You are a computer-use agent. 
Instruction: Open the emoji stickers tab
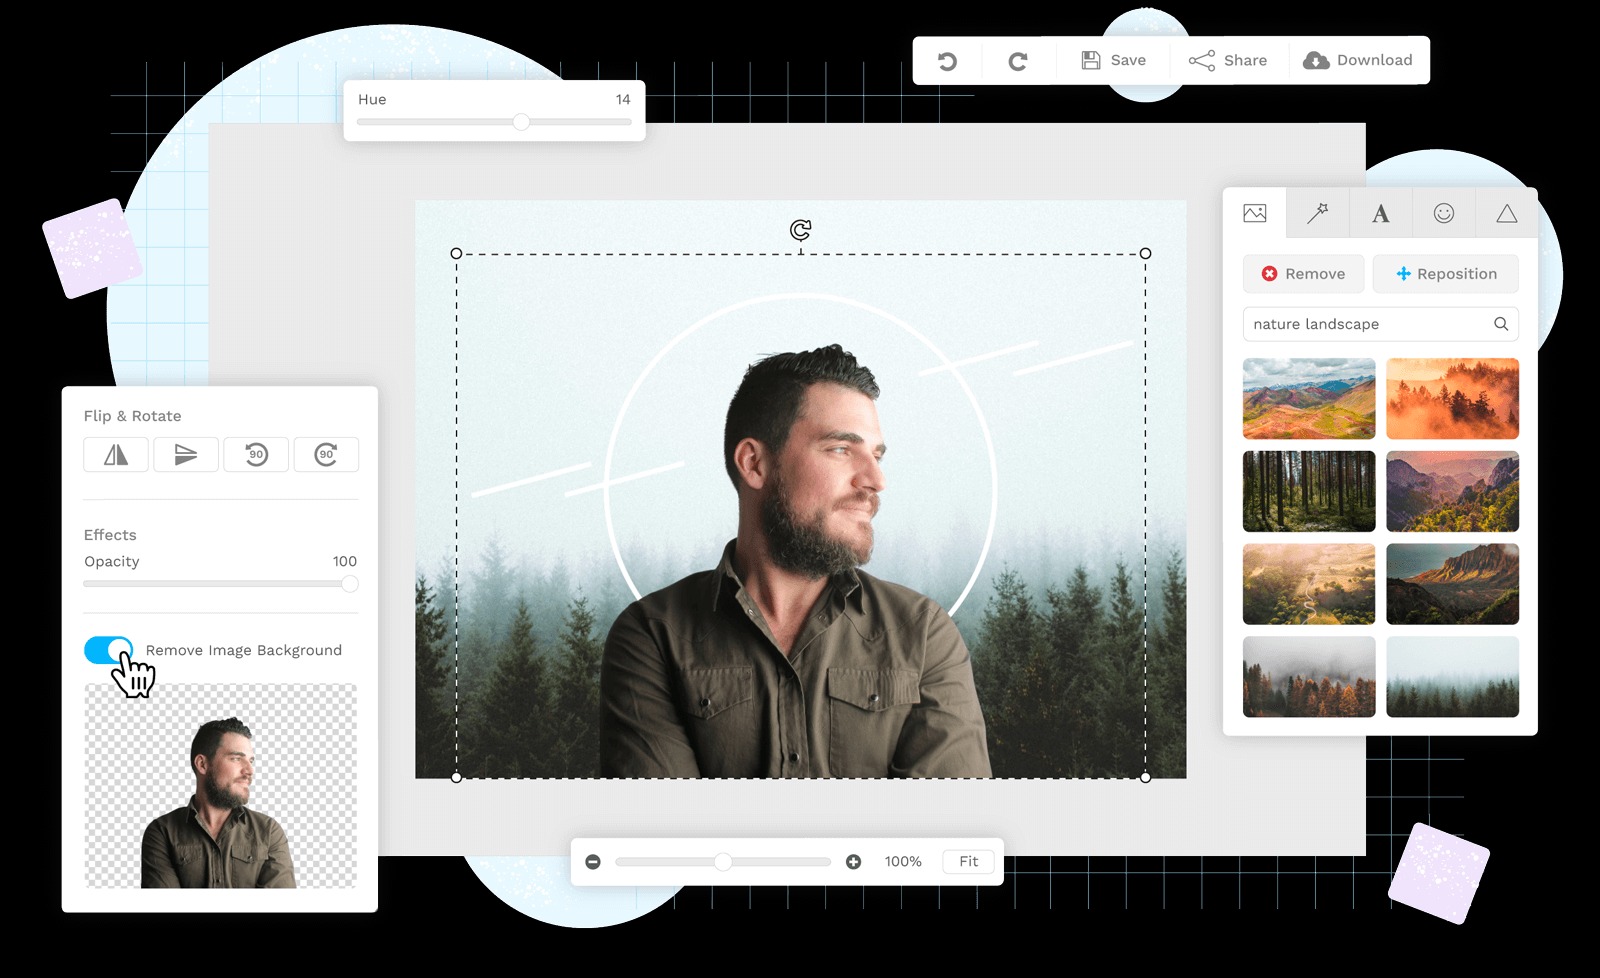click(x=1444, y=213)
